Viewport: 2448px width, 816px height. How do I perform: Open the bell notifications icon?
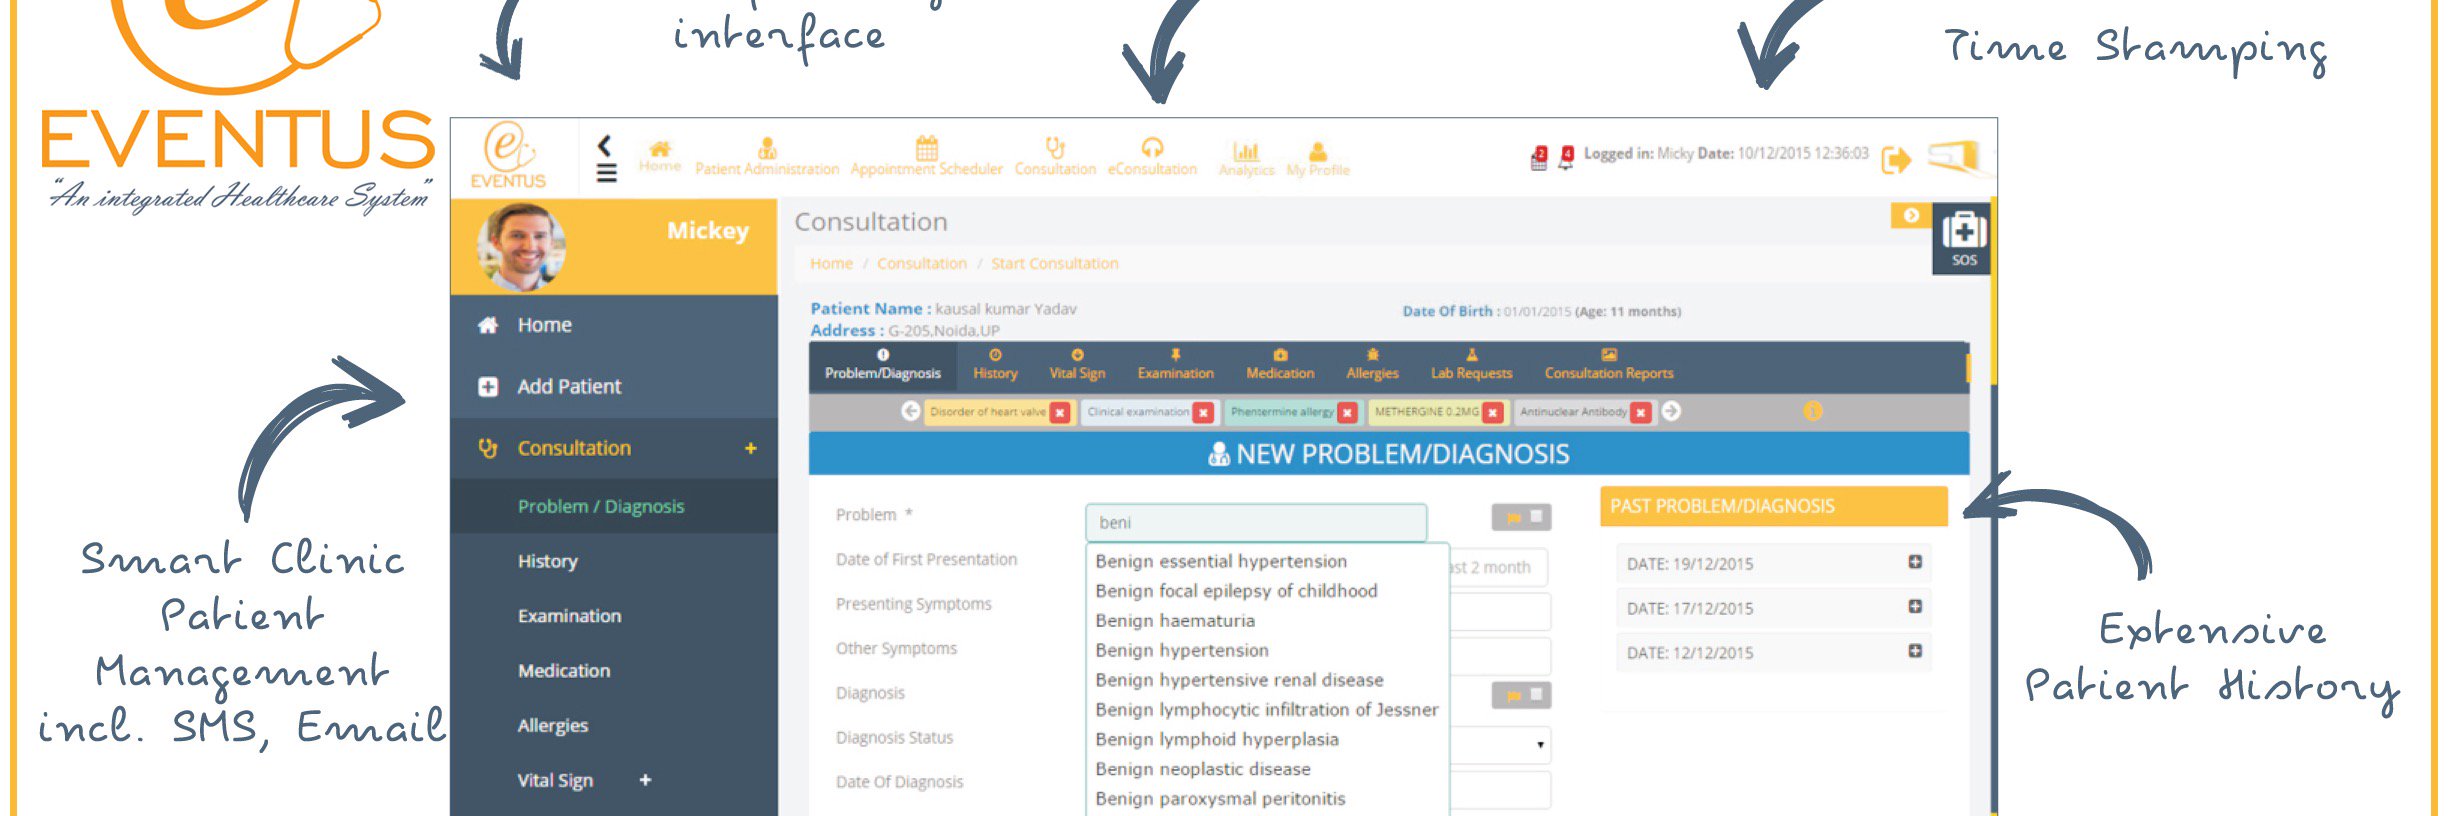pyautogui.click(x=1566, y=157)
